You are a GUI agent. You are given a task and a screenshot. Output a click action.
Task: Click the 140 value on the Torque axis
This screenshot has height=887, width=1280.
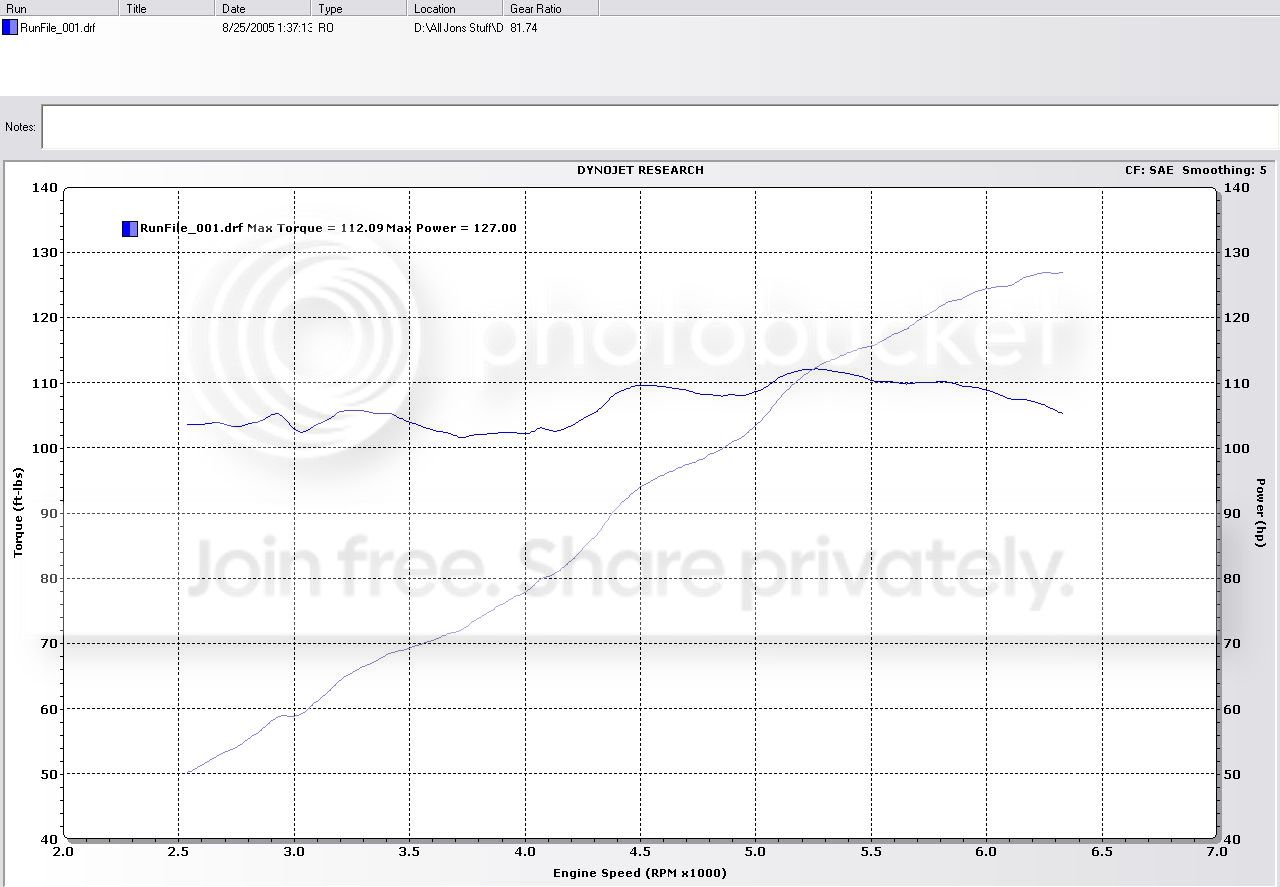coord(45,187)
